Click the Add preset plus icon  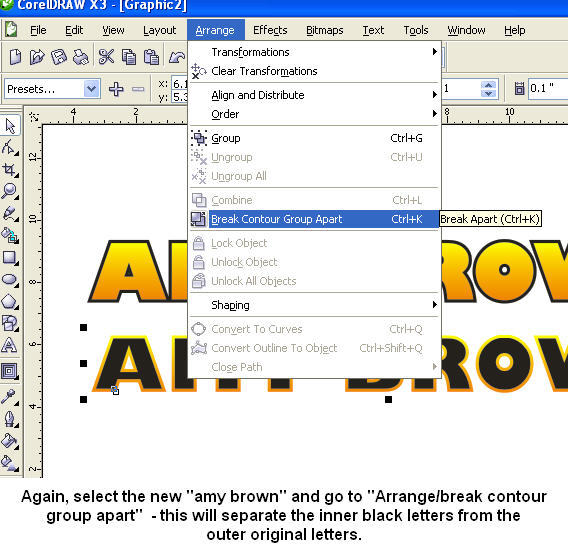tap(116, 89)
